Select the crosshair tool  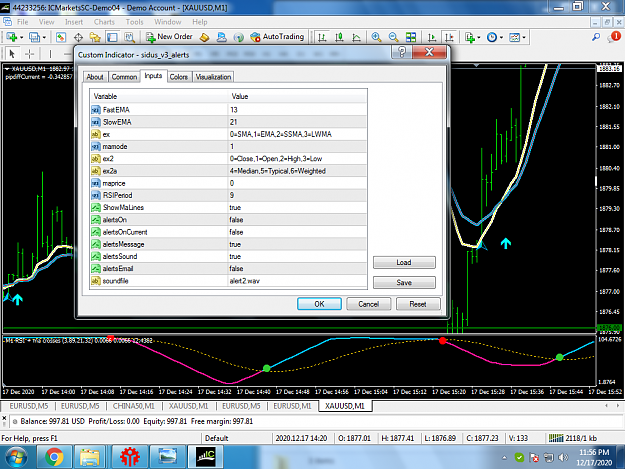29,53
